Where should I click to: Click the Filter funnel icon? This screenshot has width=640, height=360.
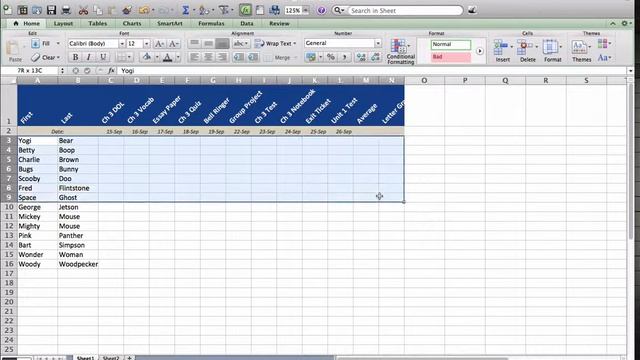click(x=223, y=10)
